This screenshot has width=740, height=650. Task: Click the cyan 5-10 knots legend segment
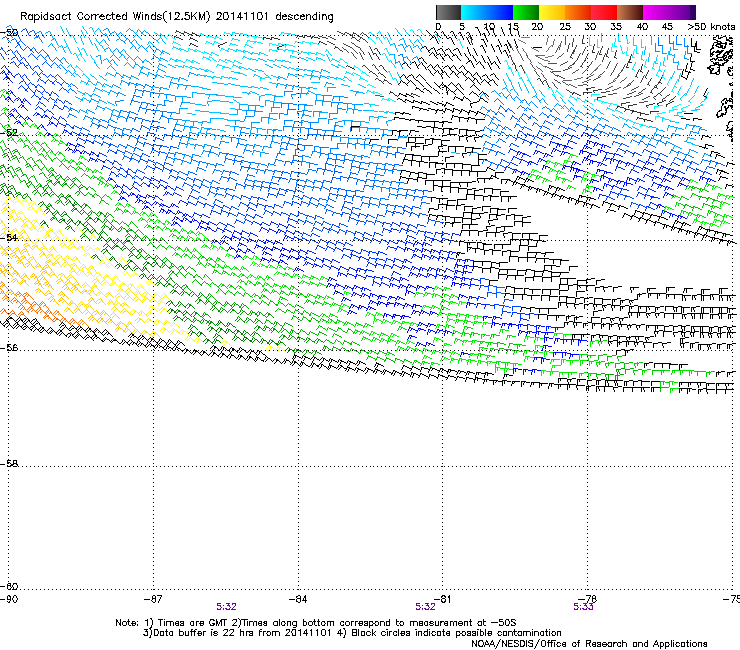[474, 12]
